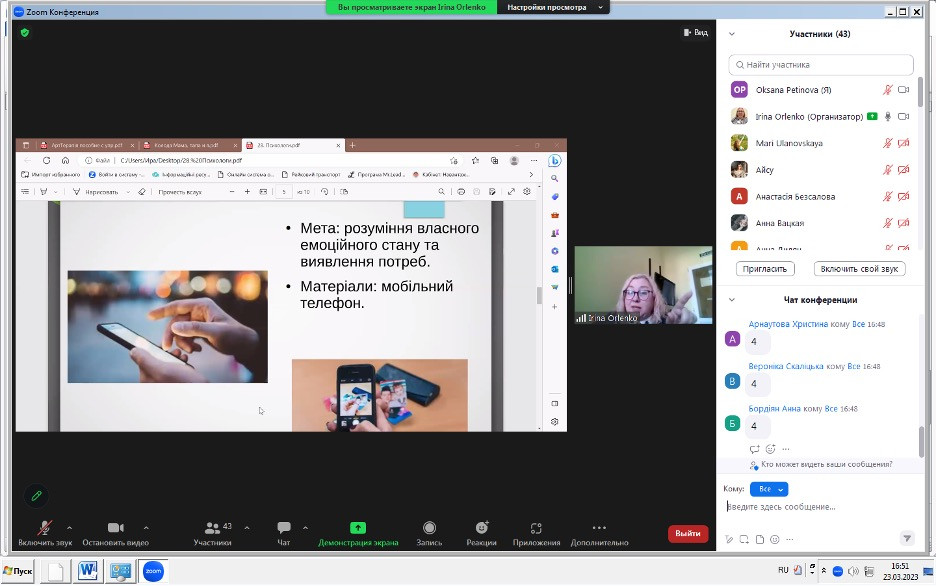Image resolution: width=936 pixels, height=586 pixels.
Task: Open message options dots under Бордіян Анна's message
Action: tap(786, 449)
